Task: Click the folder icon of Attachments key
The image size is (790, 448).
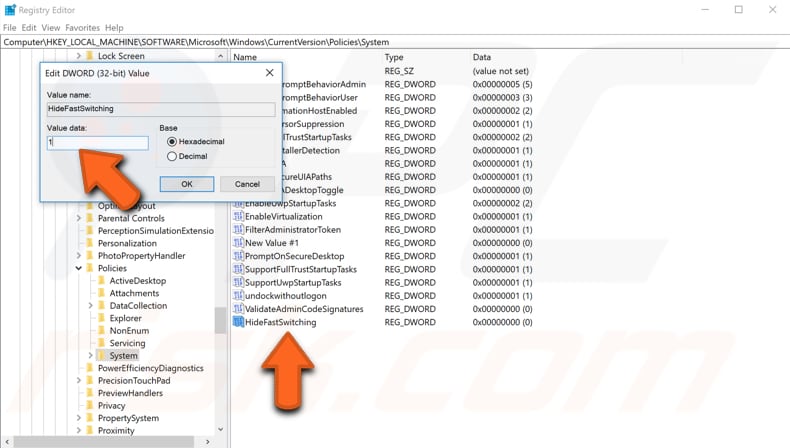Action: point(102,293)
